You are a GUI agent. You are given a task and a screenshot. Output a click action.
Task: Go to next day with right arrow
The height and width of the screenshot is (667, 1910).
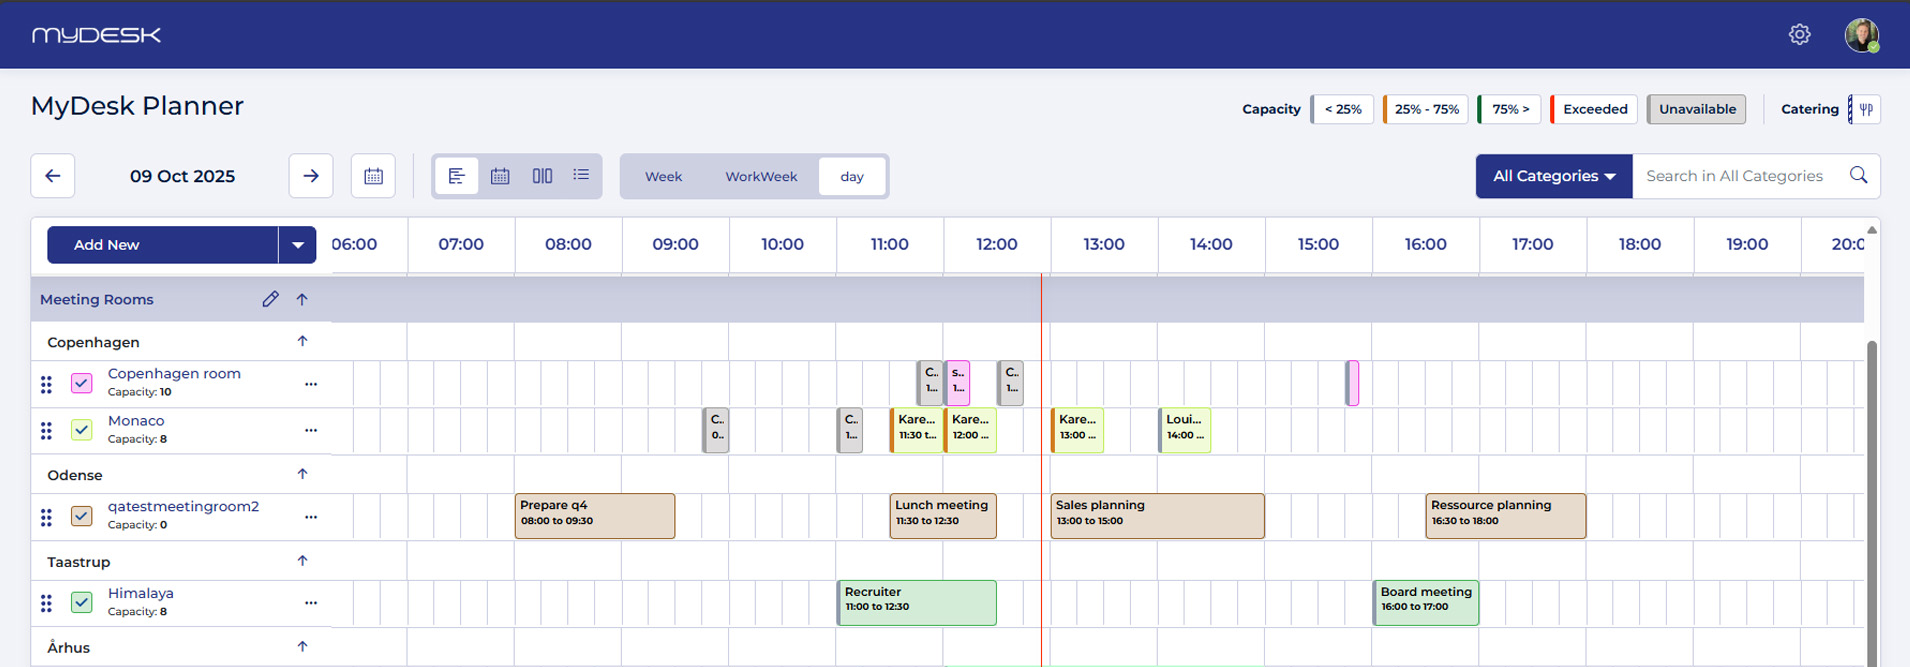pyautogui.click(x=311, y=176)
